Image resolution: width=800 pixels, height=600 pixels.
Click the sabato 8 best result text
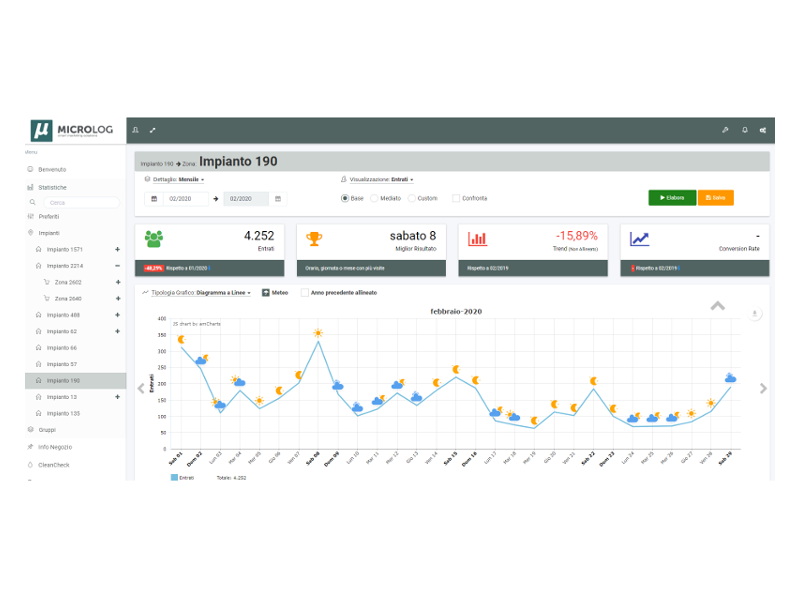413,236
